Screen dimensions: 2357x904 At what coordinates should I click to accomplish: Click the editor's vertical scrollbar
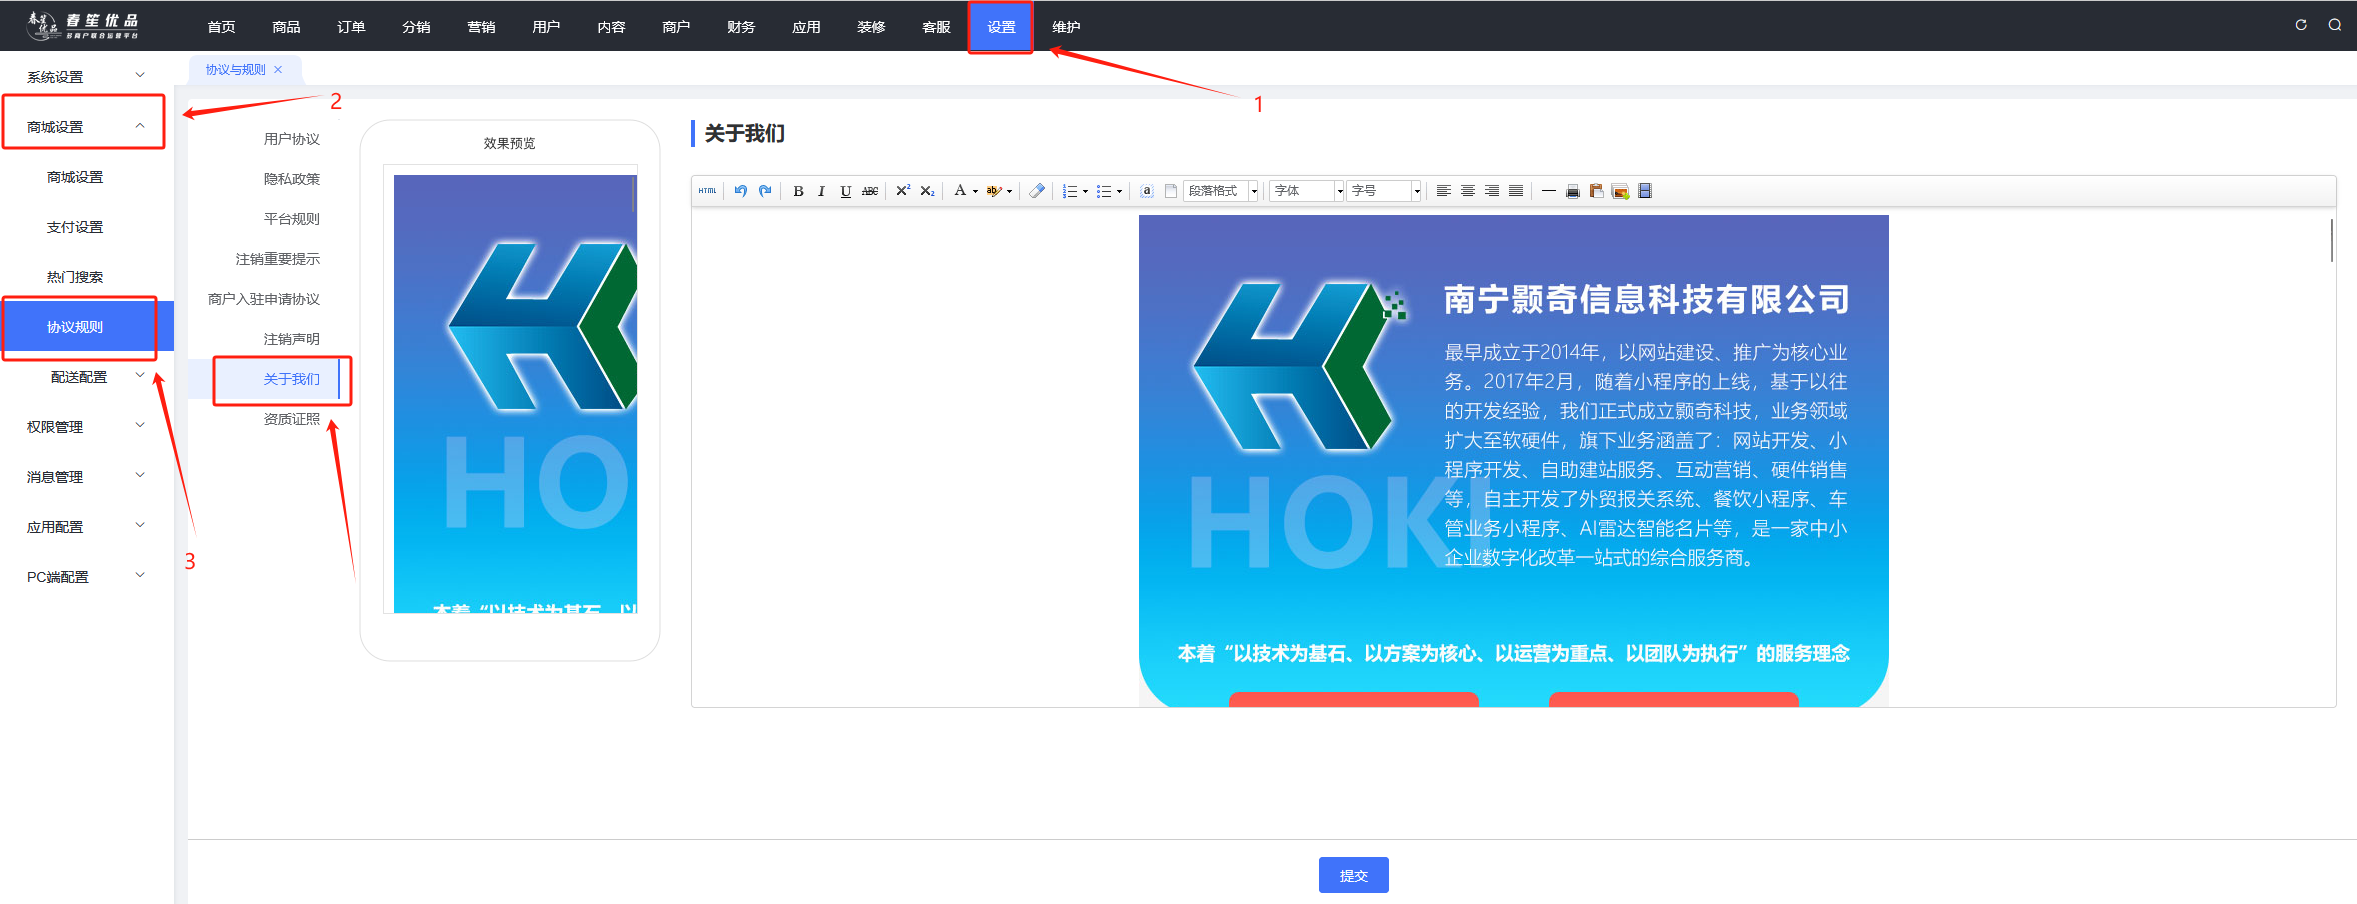2331,240
